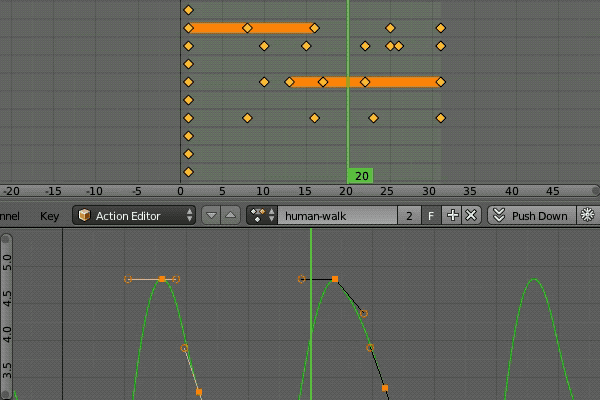Select the lower keyframe point on the first curve
The height and width of the screenshot is (400, 600).
click(199, 392)
